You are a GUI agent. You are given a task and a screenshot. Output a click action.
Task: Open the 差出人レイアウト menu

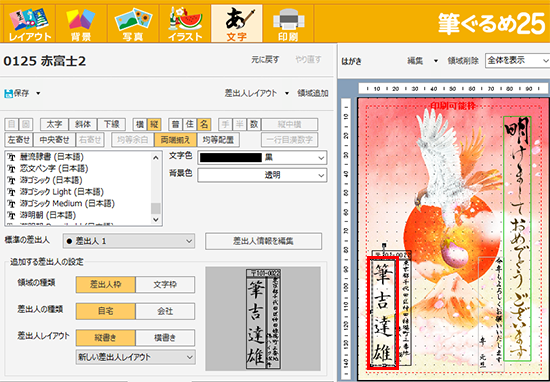tap(251, 93)
